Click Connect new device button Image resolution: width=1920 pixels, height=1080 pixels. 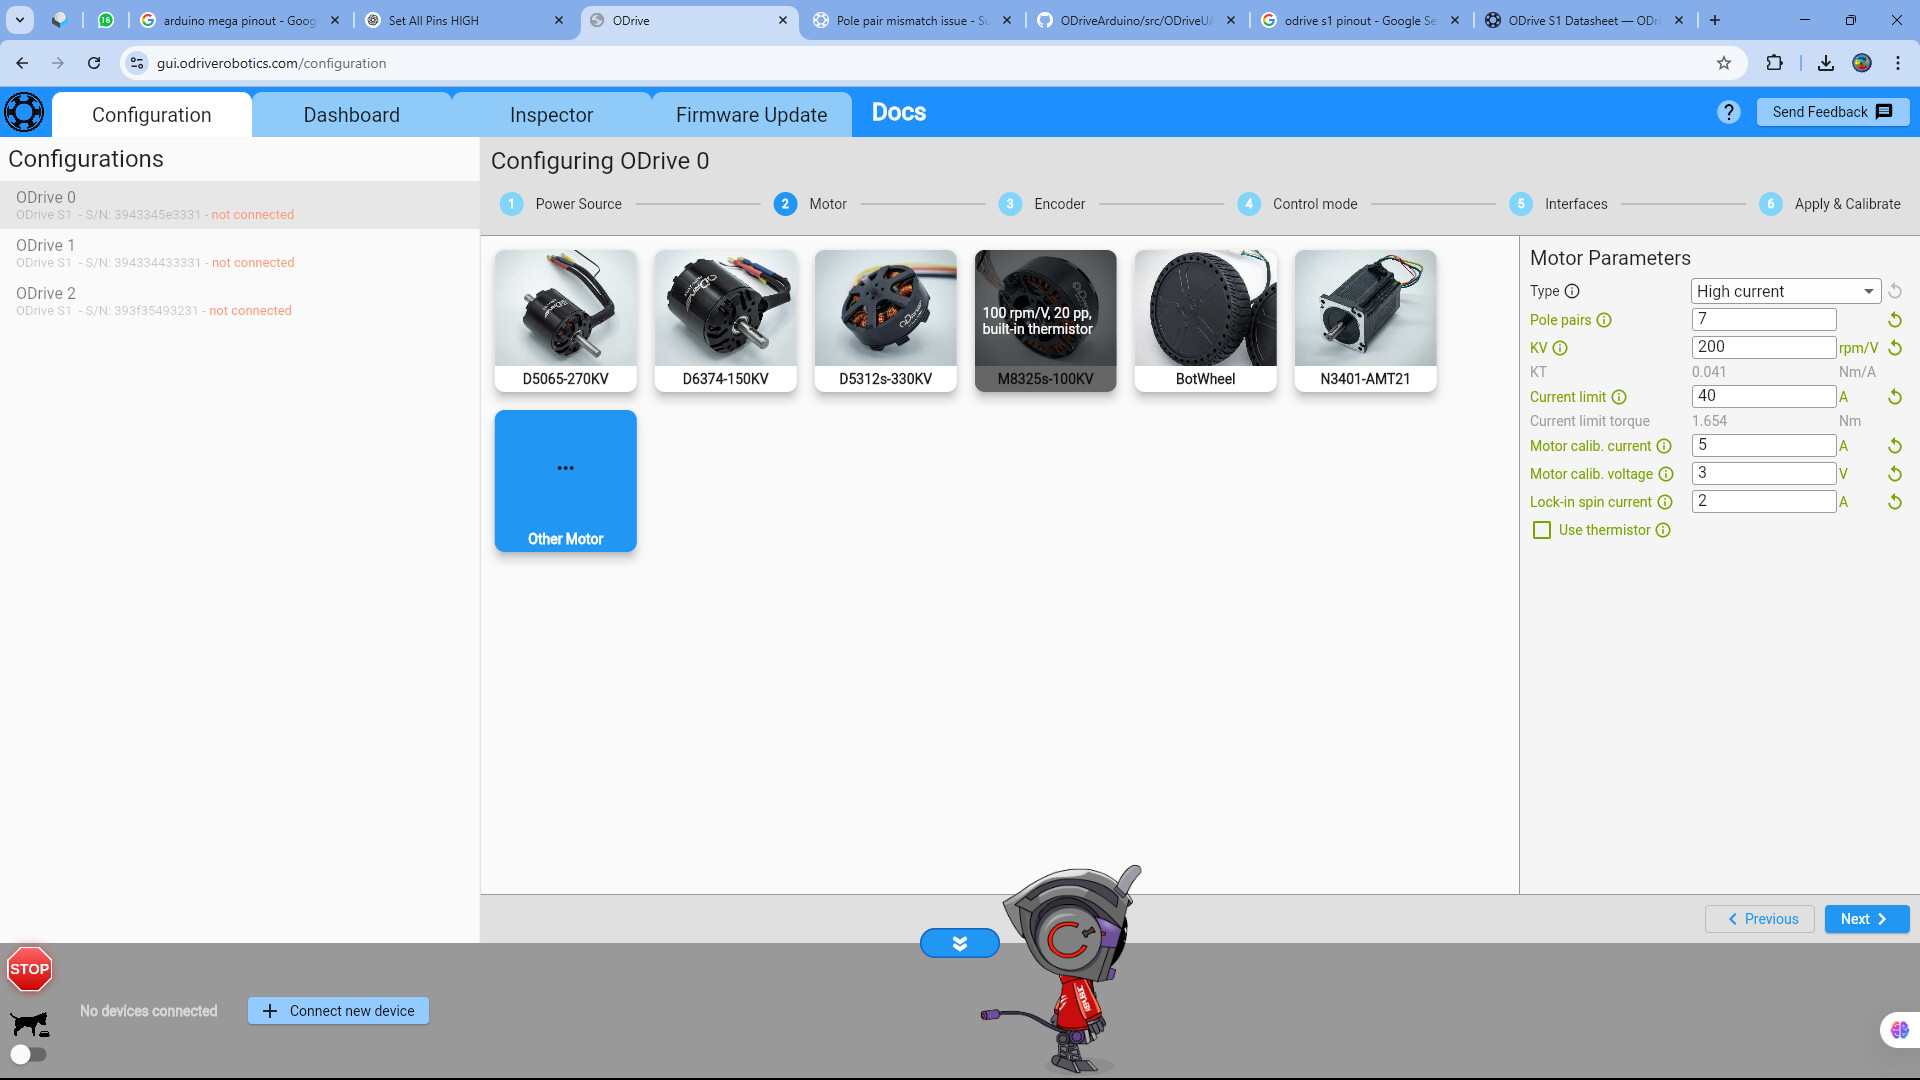pyautogui.click(x=338, y=1011)
